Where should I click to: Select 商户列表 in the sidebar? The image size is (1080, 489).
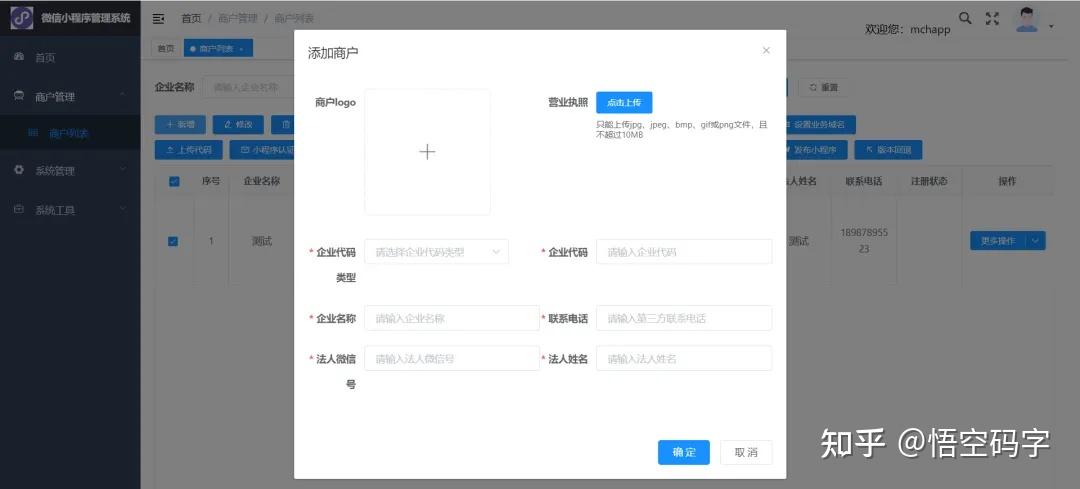click(70, 134)
